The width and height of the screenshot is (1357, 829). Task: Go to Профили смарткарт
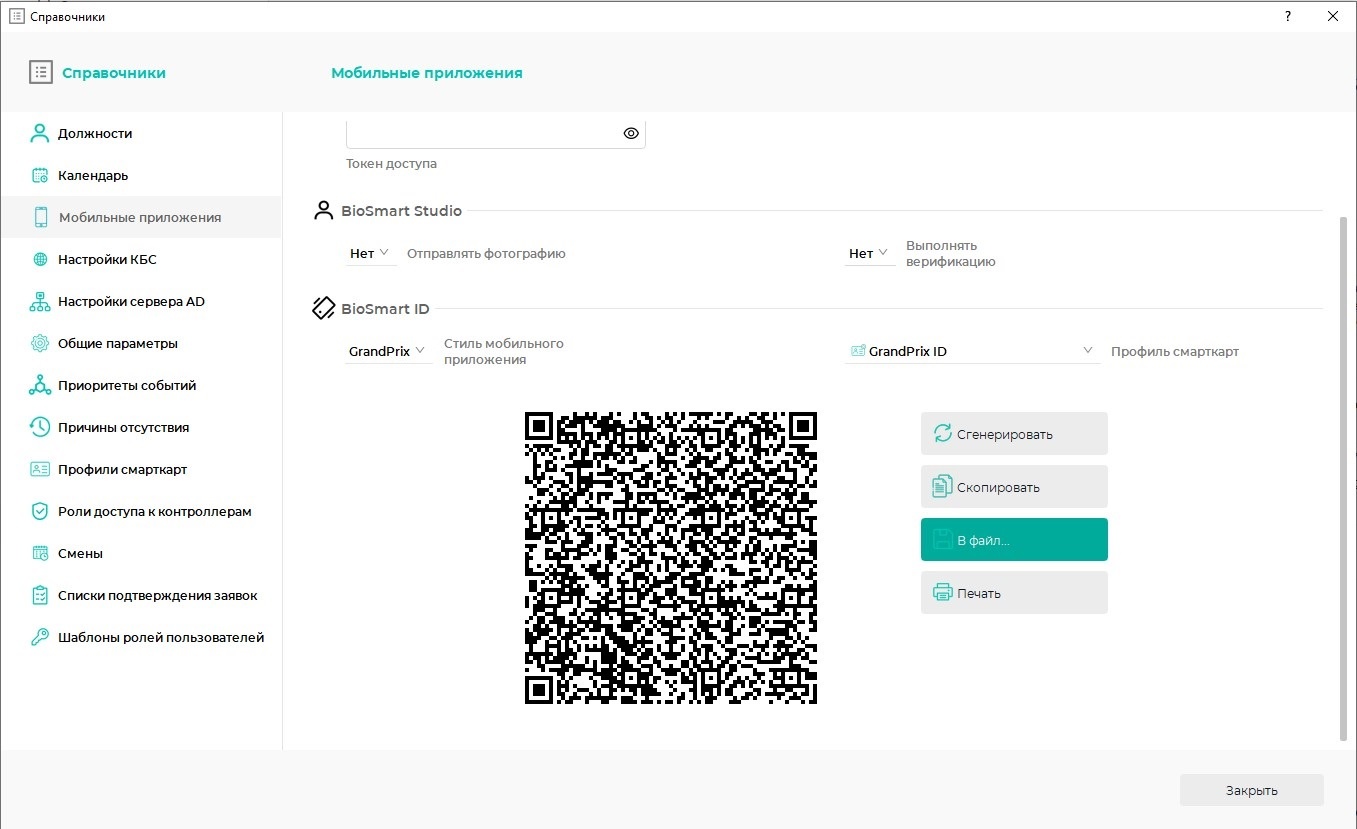pyautogui.click(x=141, y=469)
